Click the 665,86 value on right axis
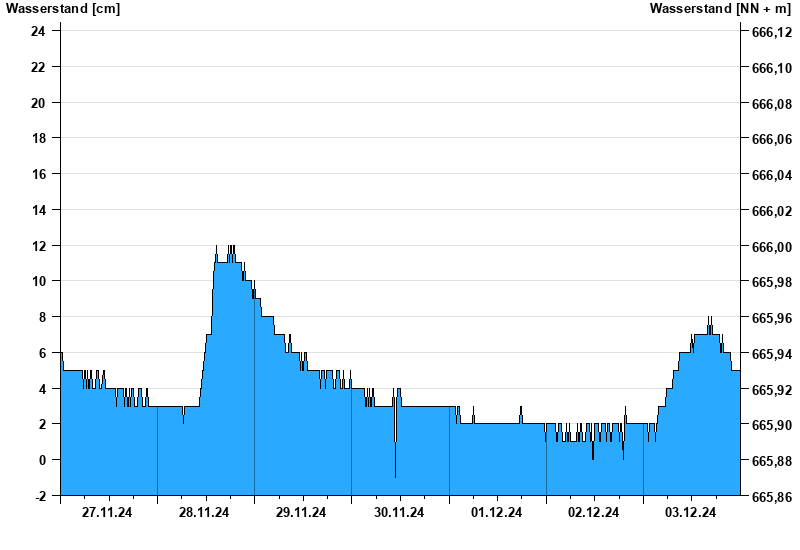800x550 pixels. click(772, 496)
